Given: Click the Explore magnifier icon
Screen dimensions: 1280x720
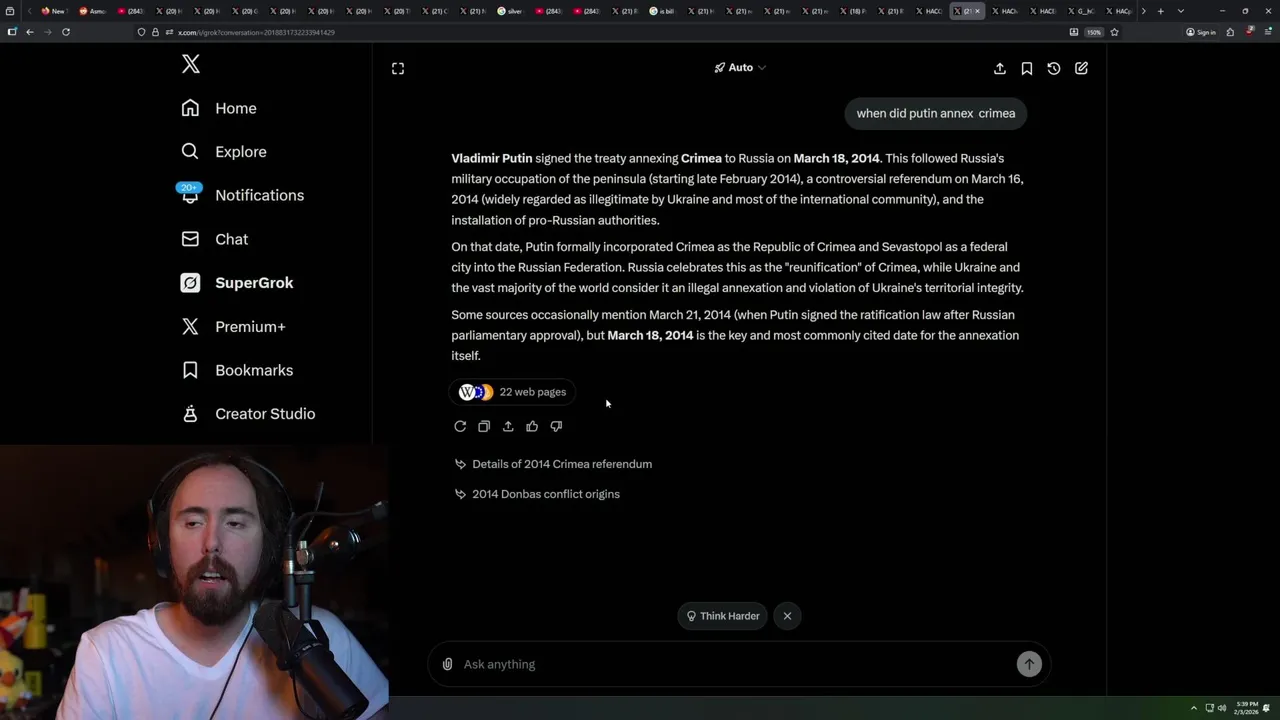Looking at the screenshot, I should (x=190, y=152).
